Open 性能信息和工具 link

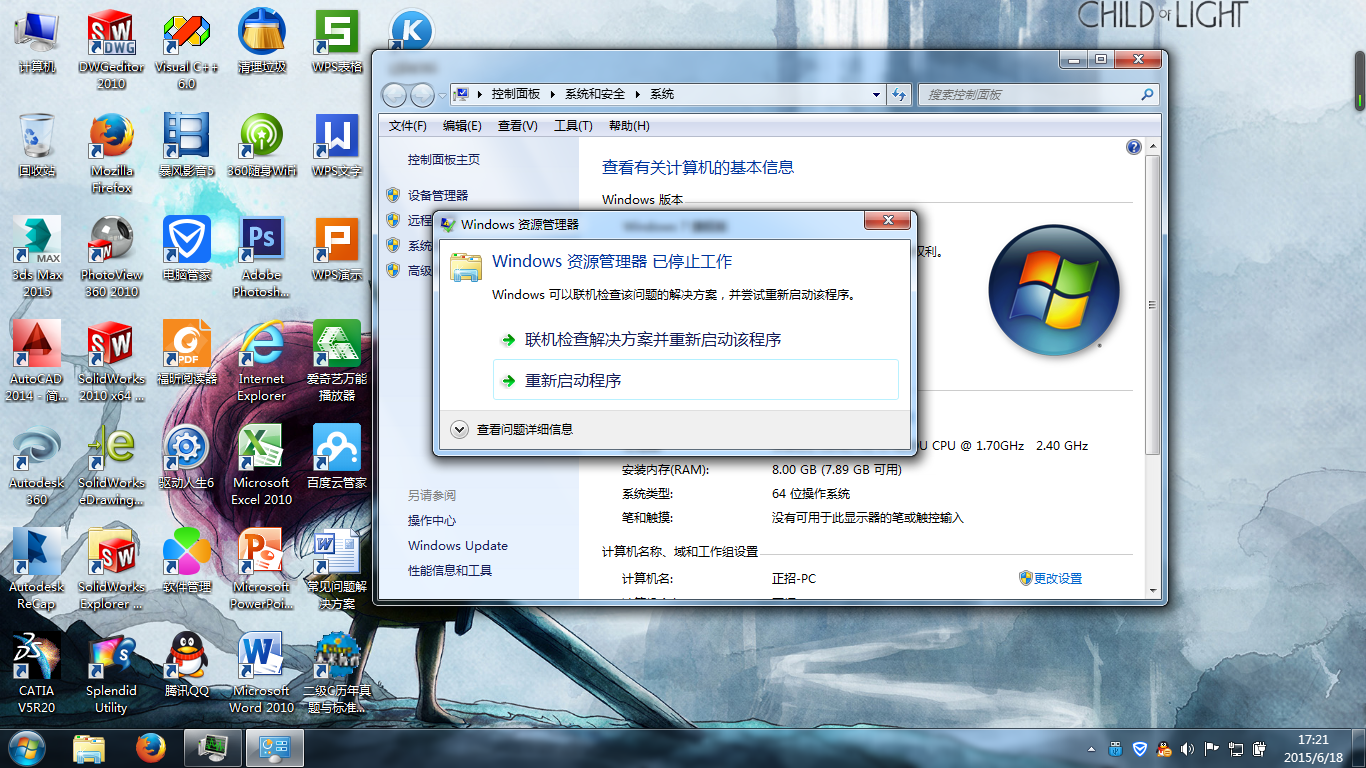tap(450, 571)
